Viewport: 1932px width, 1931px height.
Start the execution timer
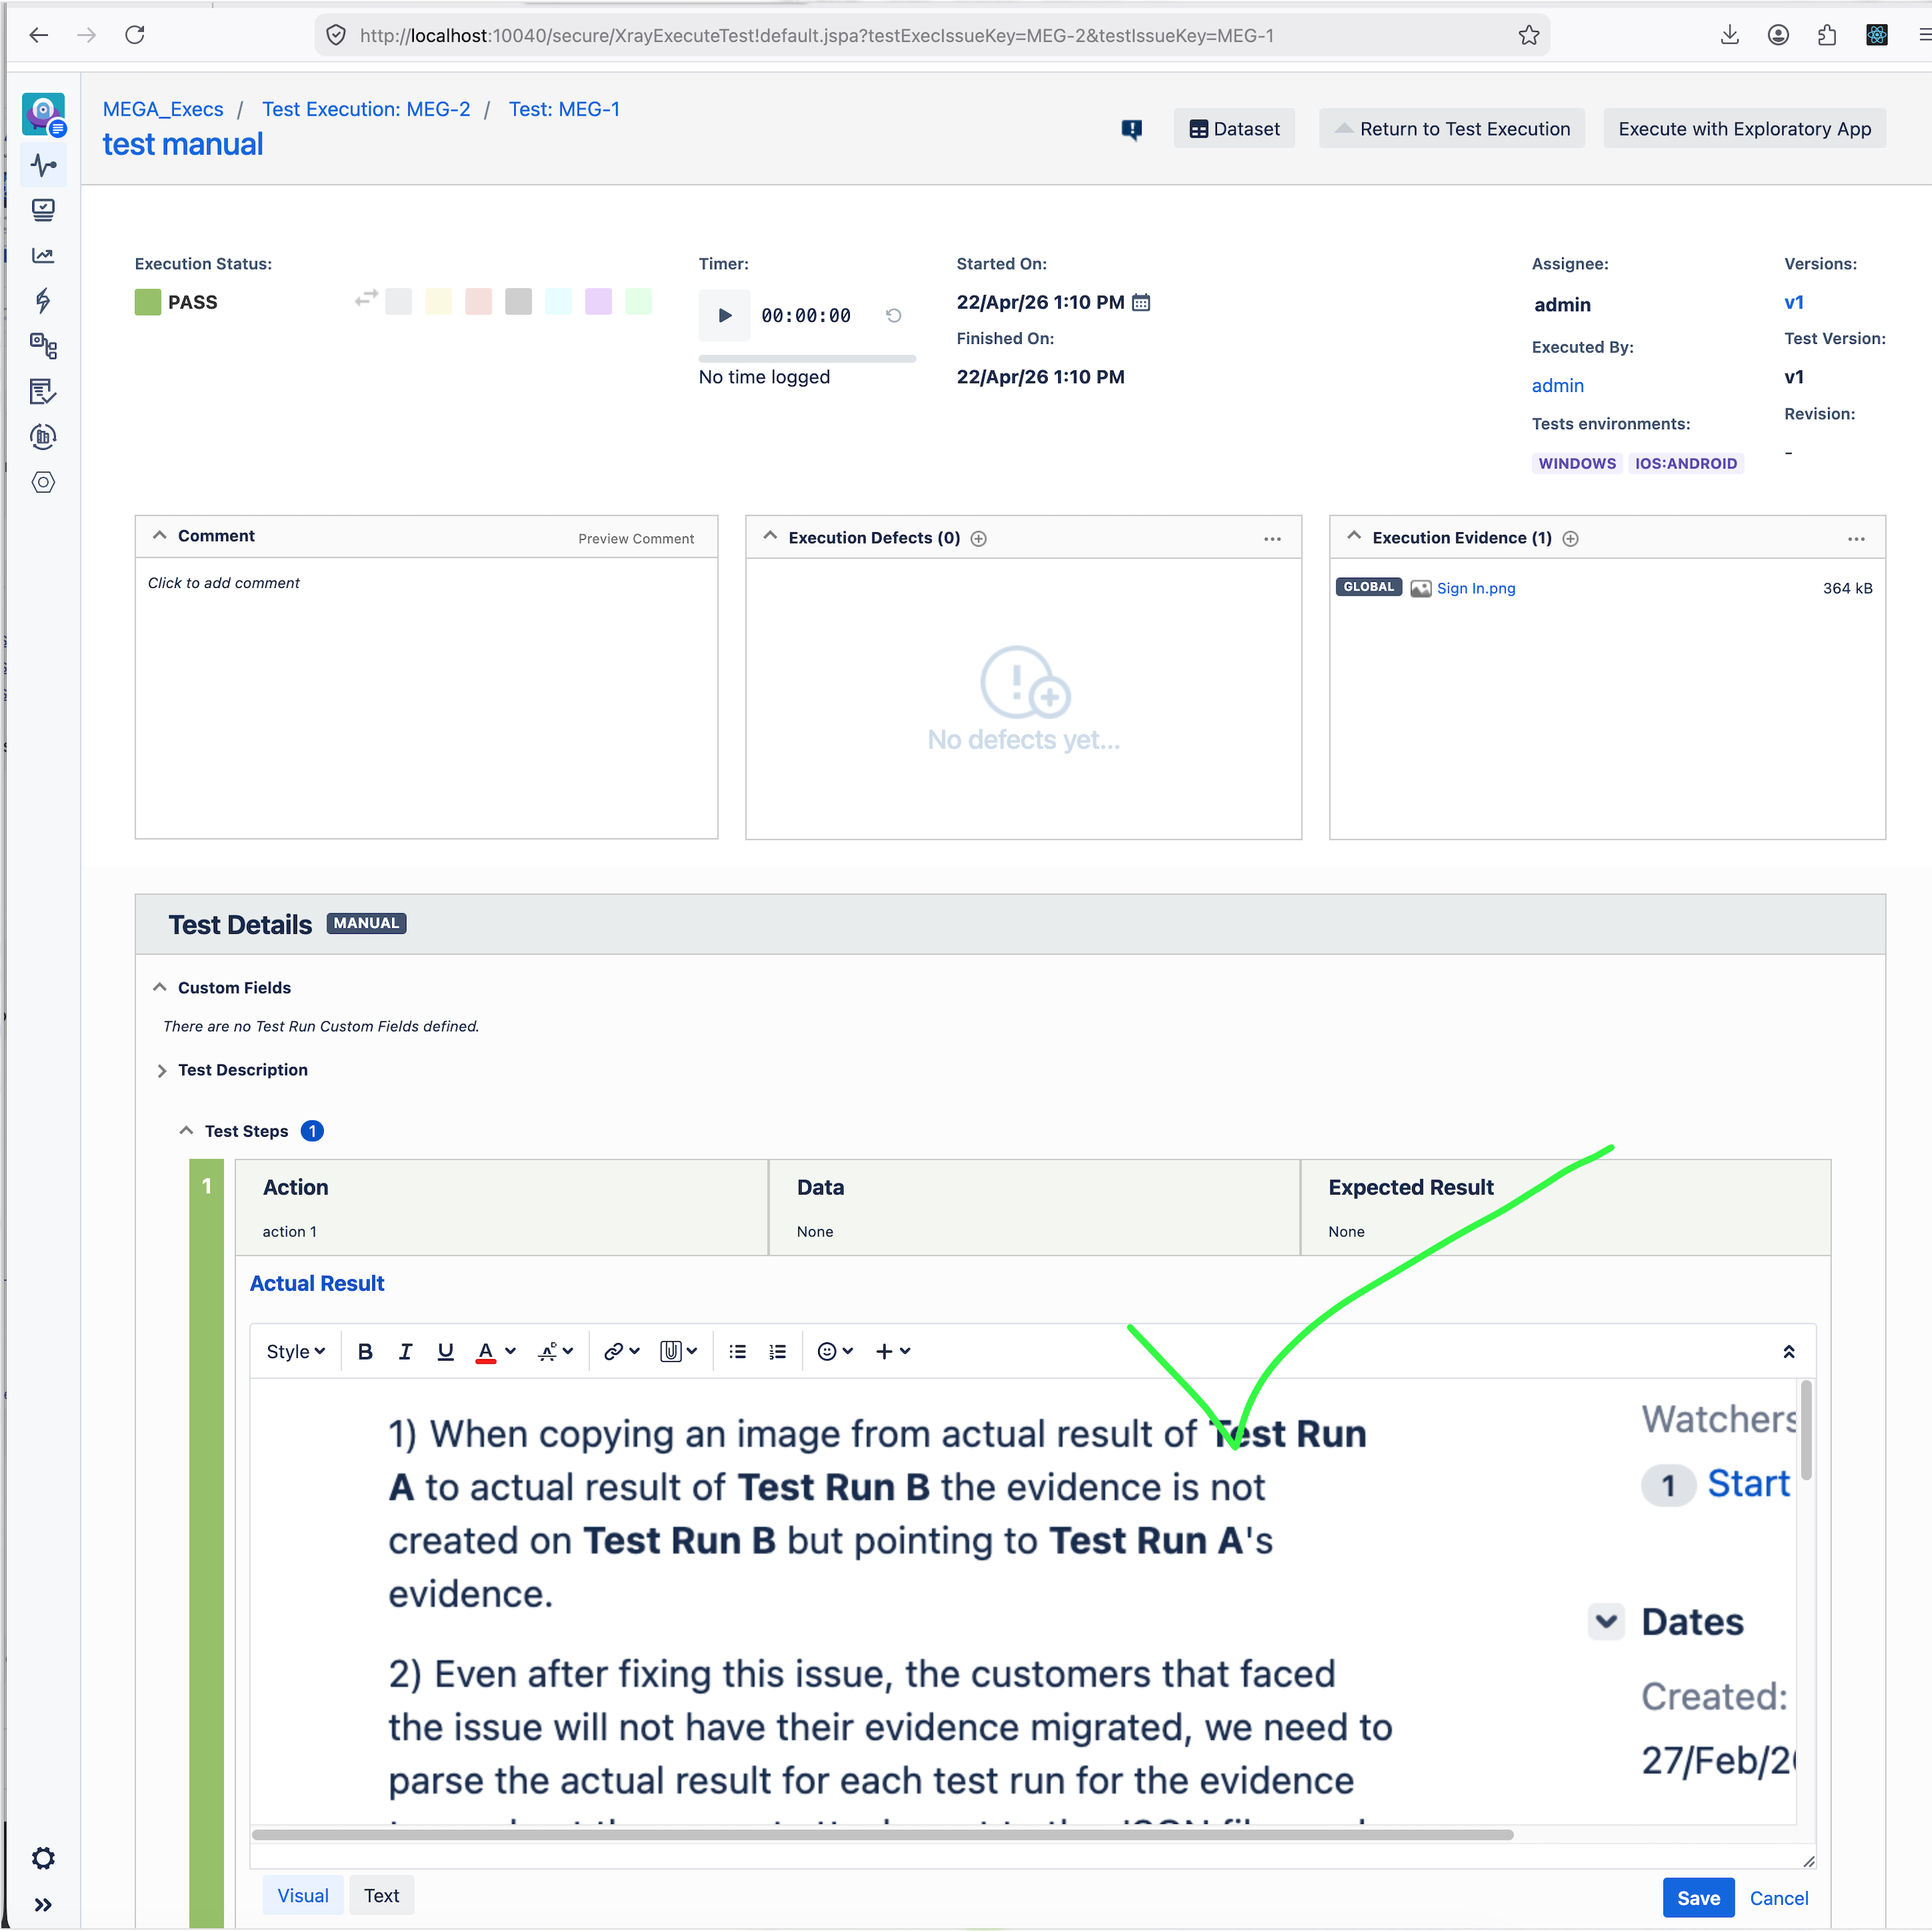[x=725, y=315]
